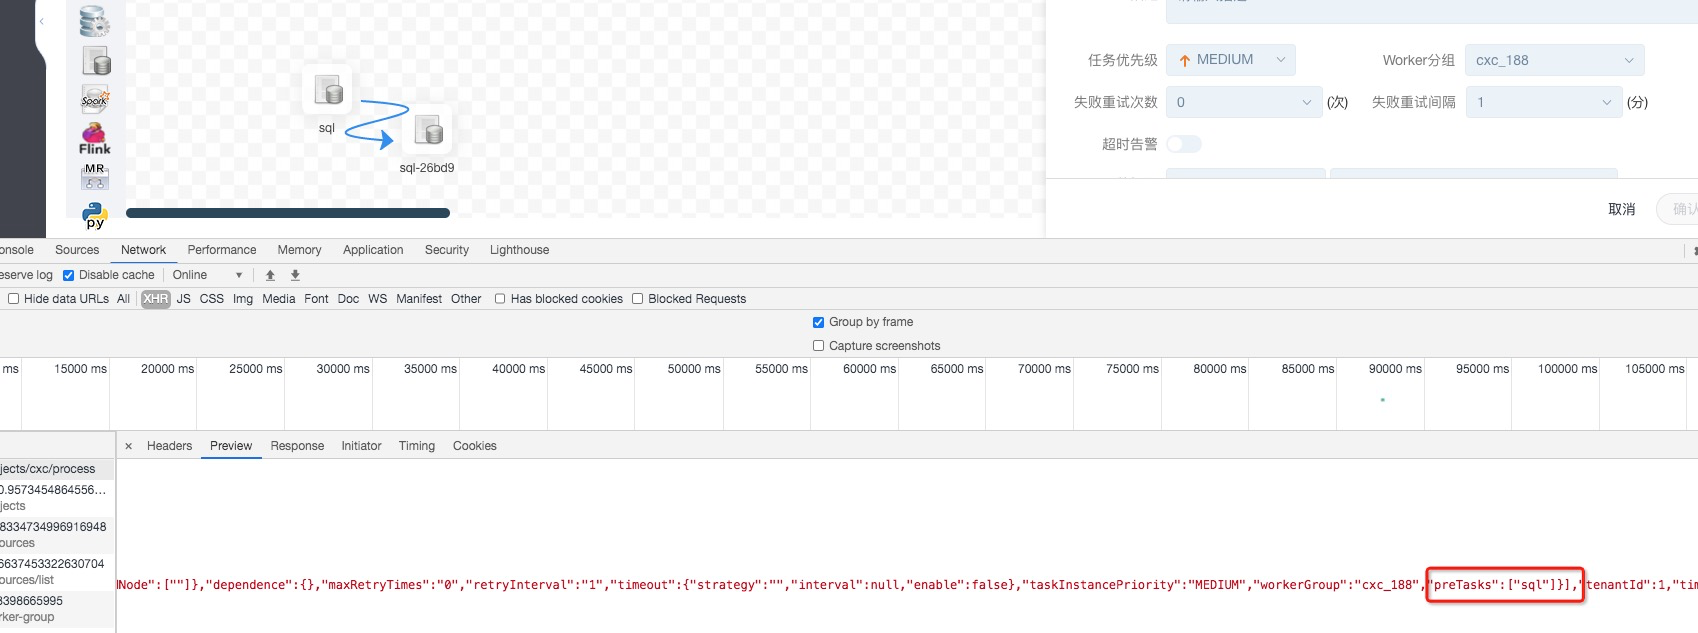Select the 'jects/cxc/process' request row
Screen dimensions: 1698x633
tap(57, 468)
